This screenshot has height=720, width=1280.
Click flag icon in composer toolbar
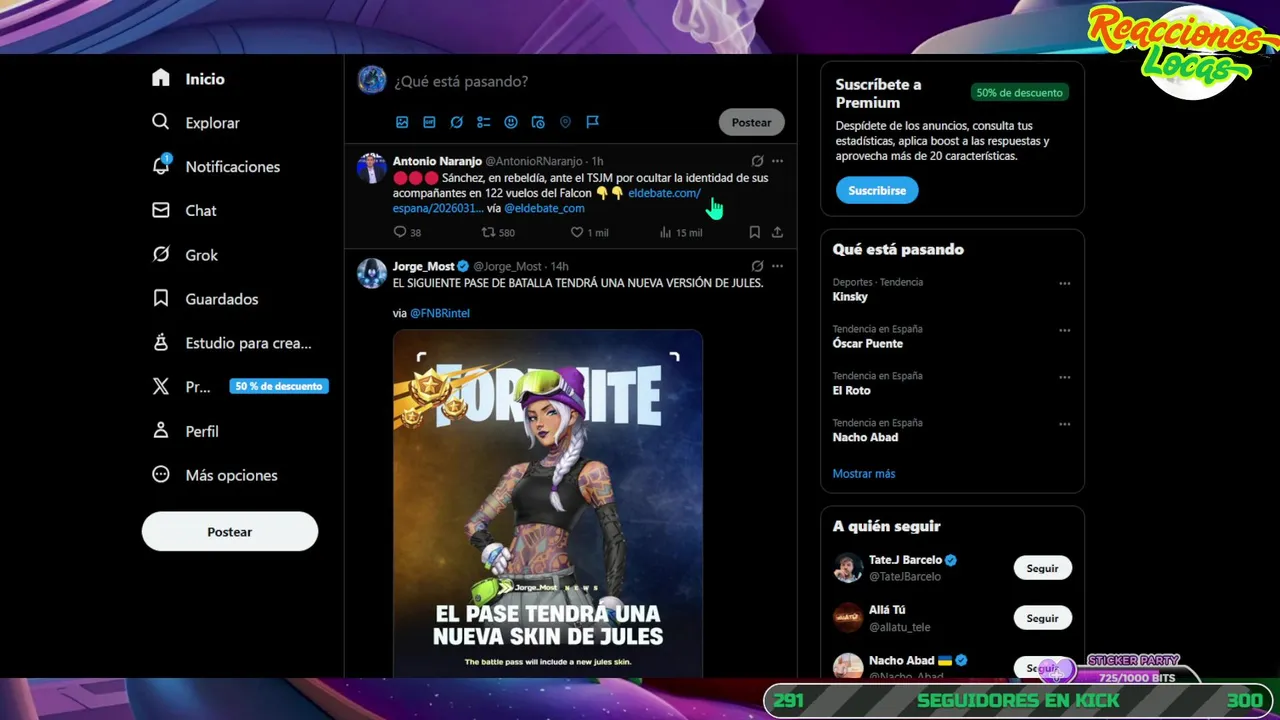[x=592, y=122]
